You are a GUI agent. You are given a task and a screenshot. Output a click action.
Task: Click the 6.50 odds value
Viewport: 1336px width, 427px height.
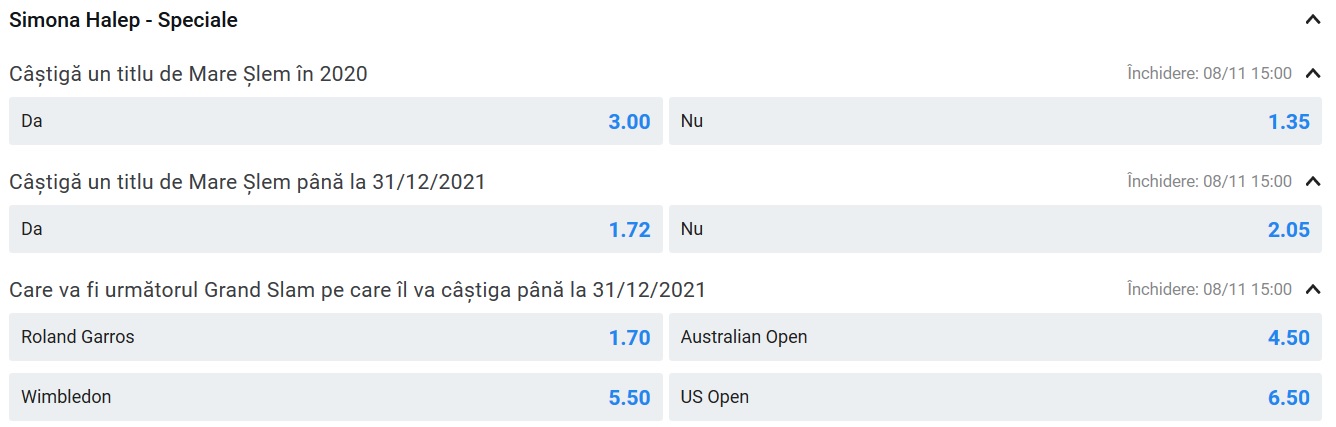click(x=1288, y=398)
